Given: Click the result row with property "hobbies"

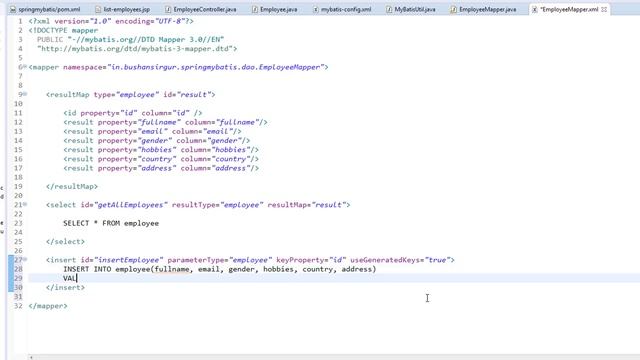Looking at the screenshot, I should click(161, 149).
